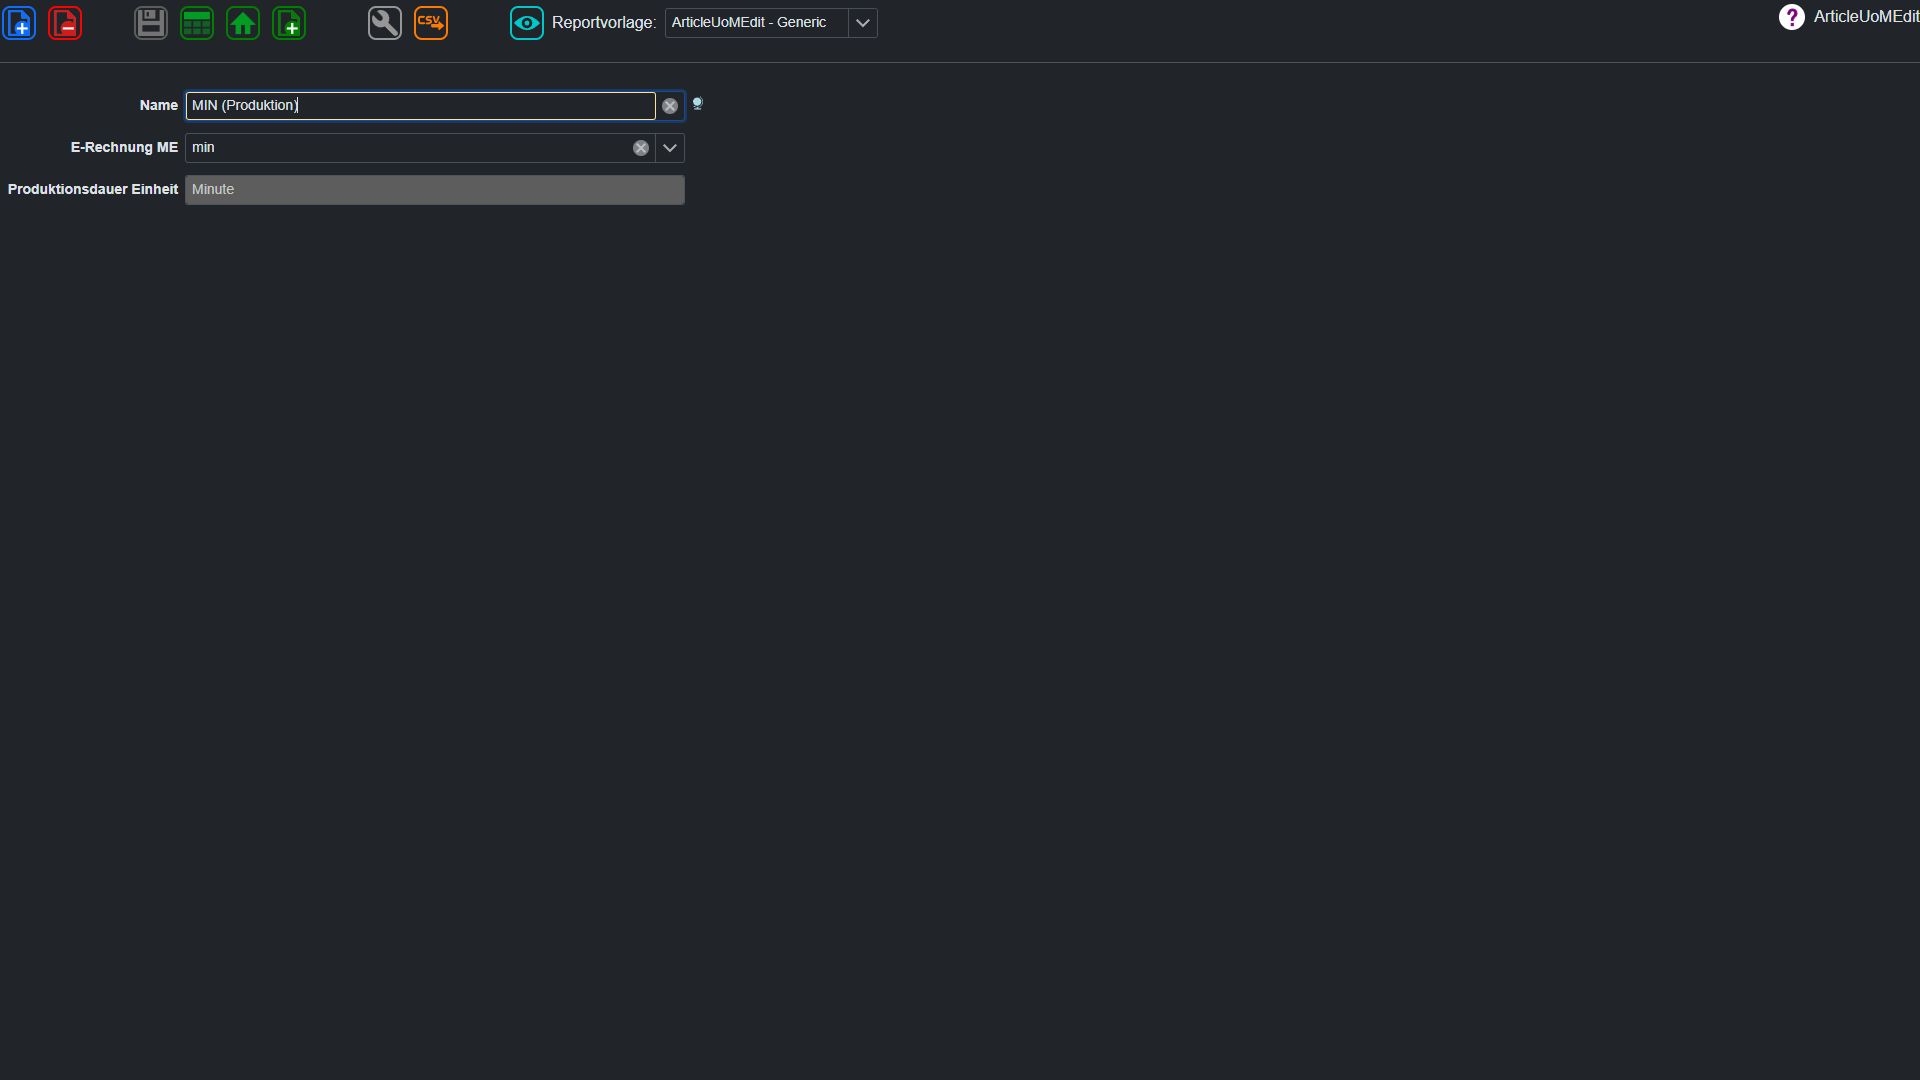The width and height of the screenshot is (1920, 1080).
Task: Click the orange CSV export icon
Action: [431, 23]
